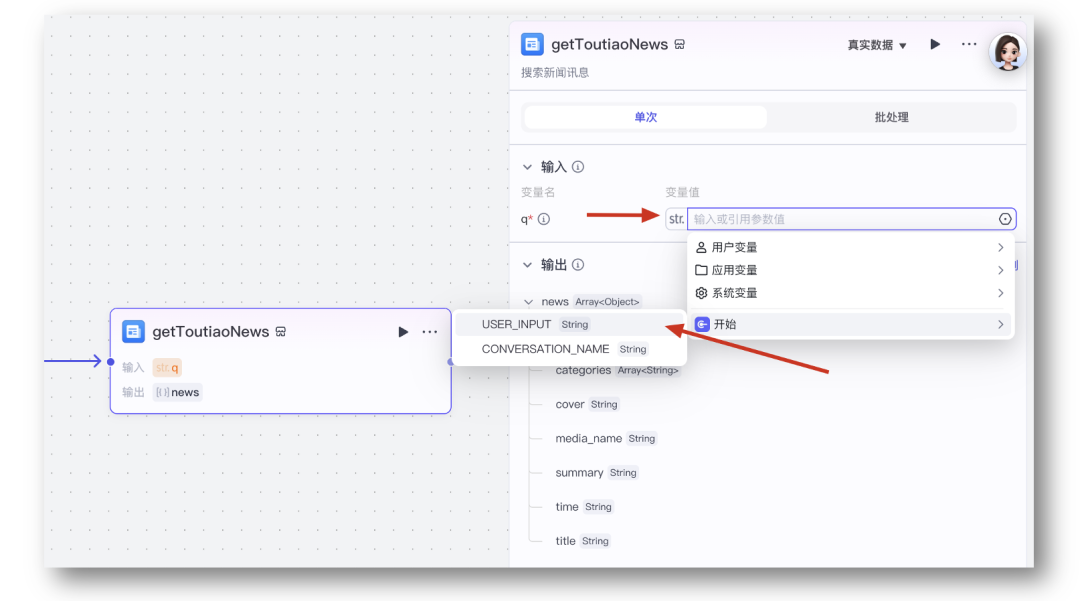Click the 系统变量 gear icon
This screenshot has width=1080, height=601.
[x=701, y=293]
